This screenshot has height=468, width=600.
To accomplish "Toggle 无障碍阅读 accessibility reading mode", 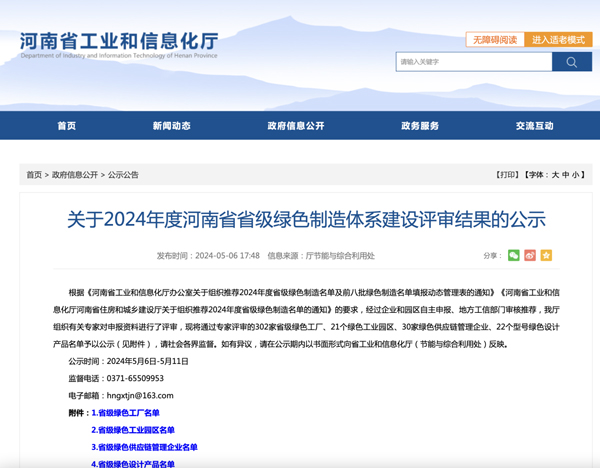I will point(494,40).
